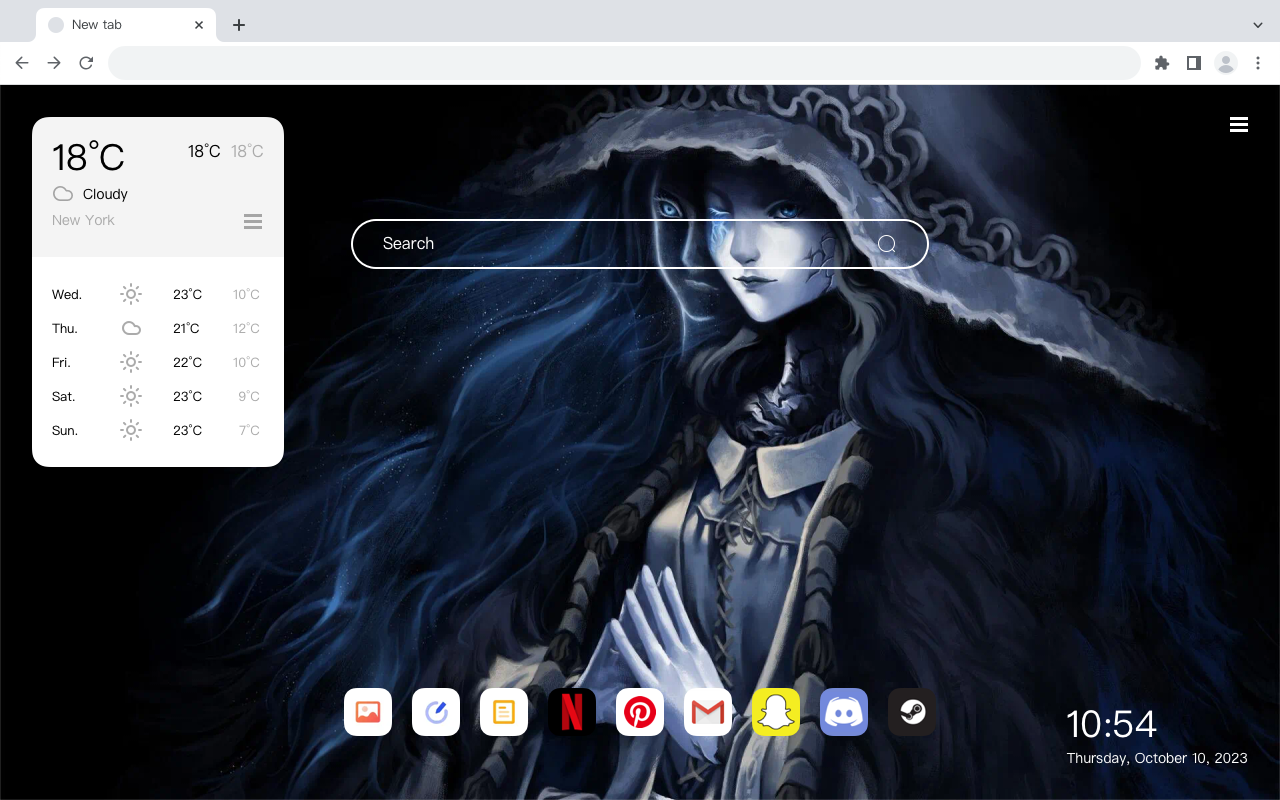Open a new tab with plus button
1280x800 pixels.
coord(238,25)
